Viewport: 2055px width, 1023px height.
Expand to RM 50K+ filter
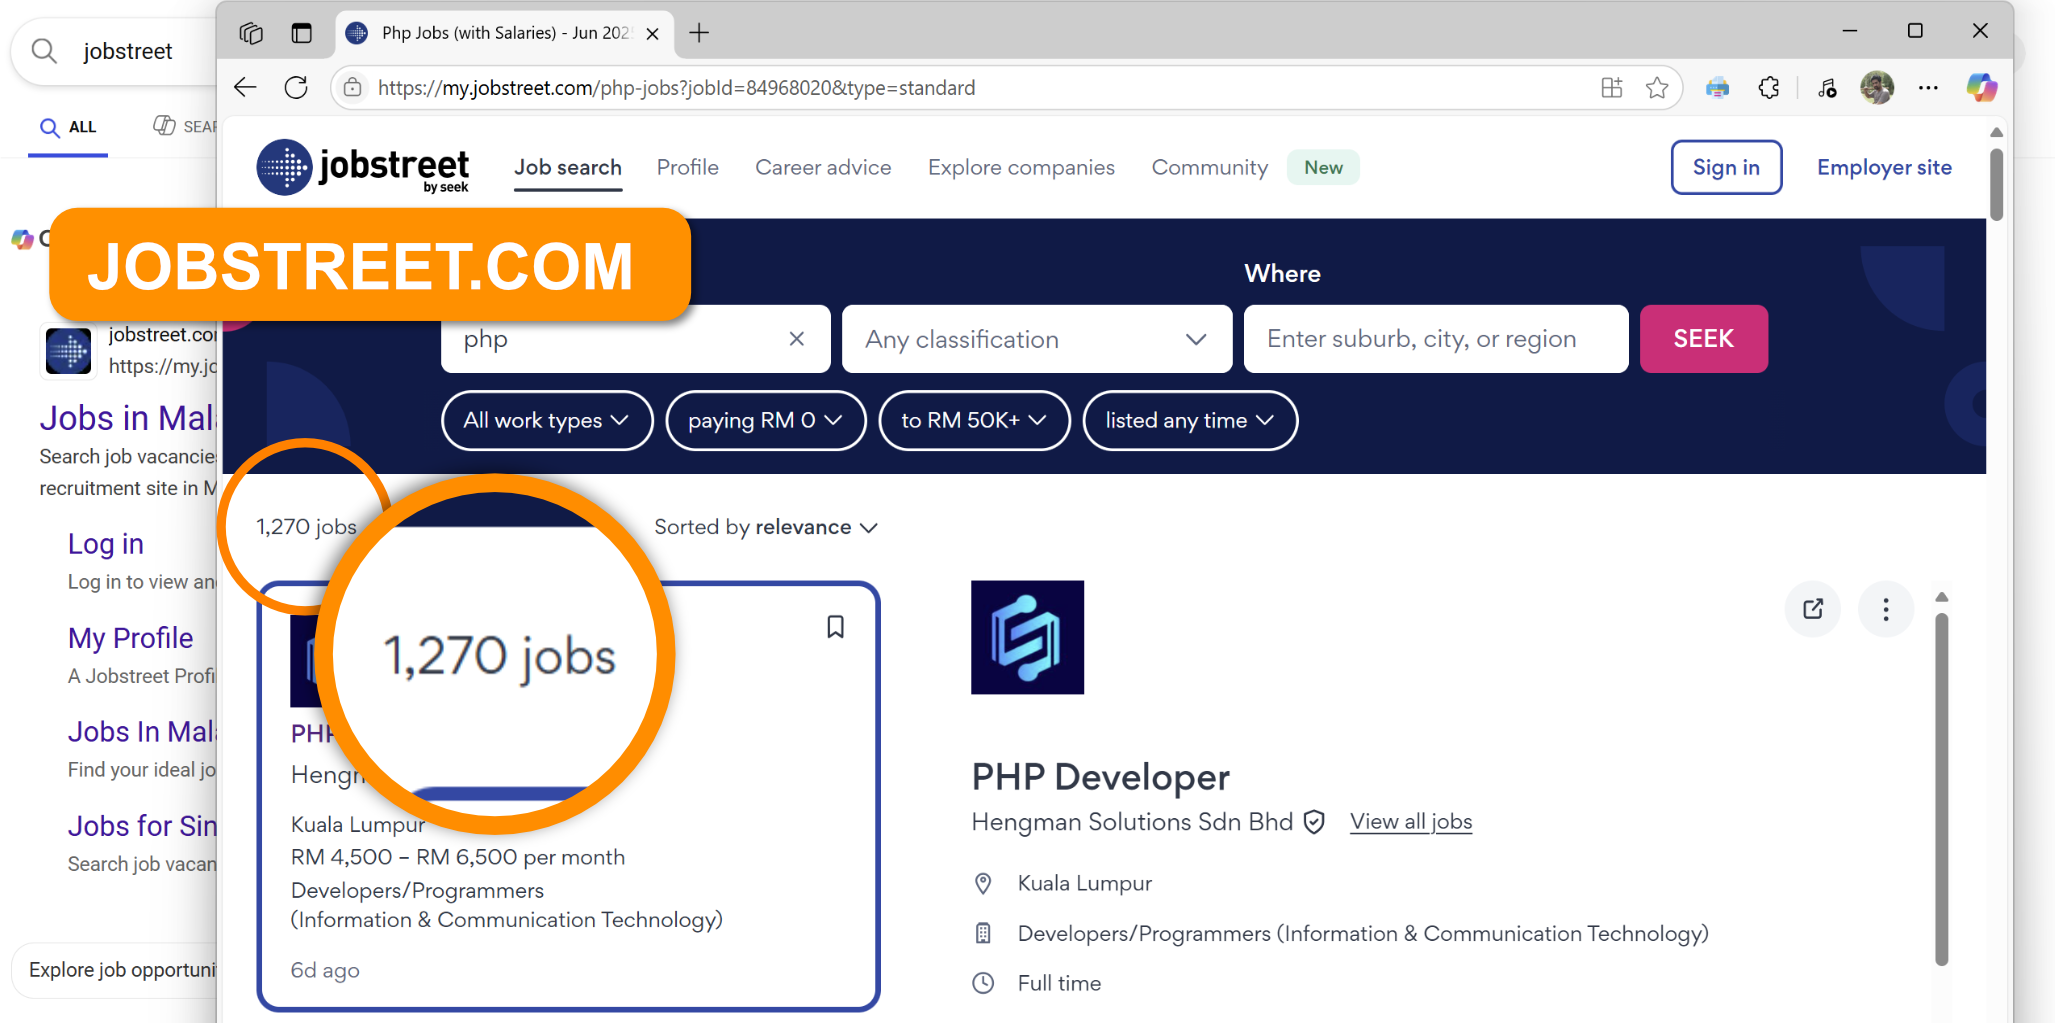pyautogui.click(x=974, y=421)
